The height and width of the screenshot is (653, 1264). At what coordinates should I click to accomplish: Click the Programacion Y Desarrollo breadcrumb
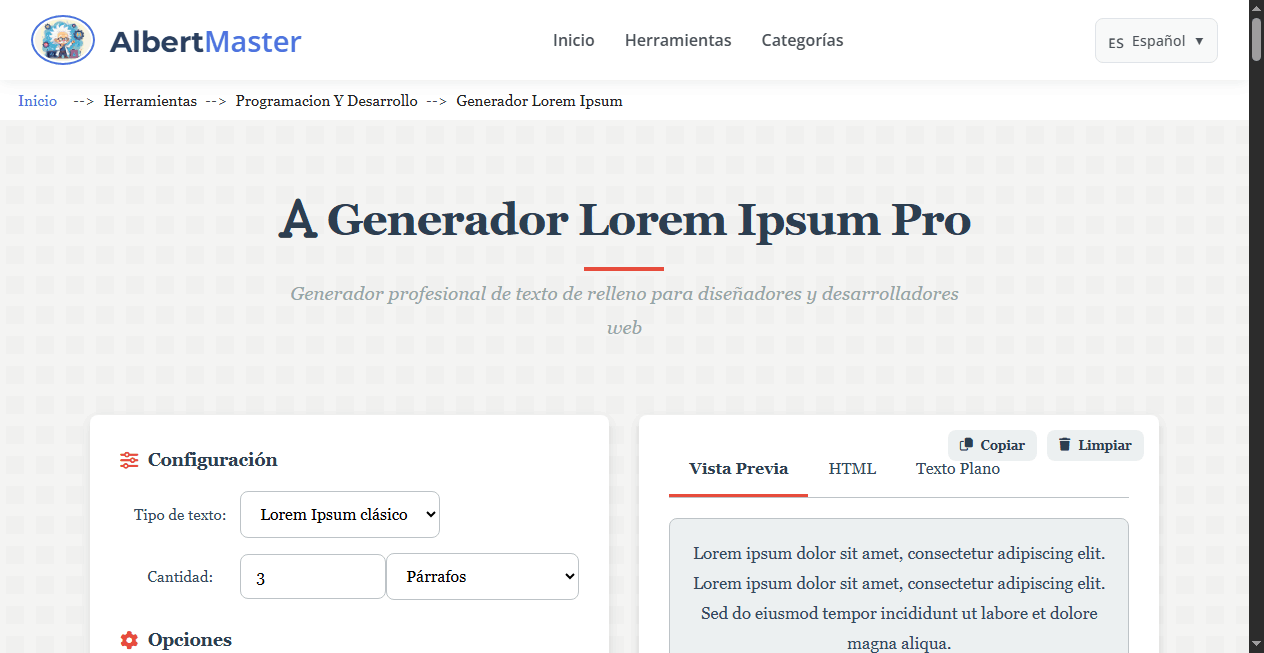326,101
